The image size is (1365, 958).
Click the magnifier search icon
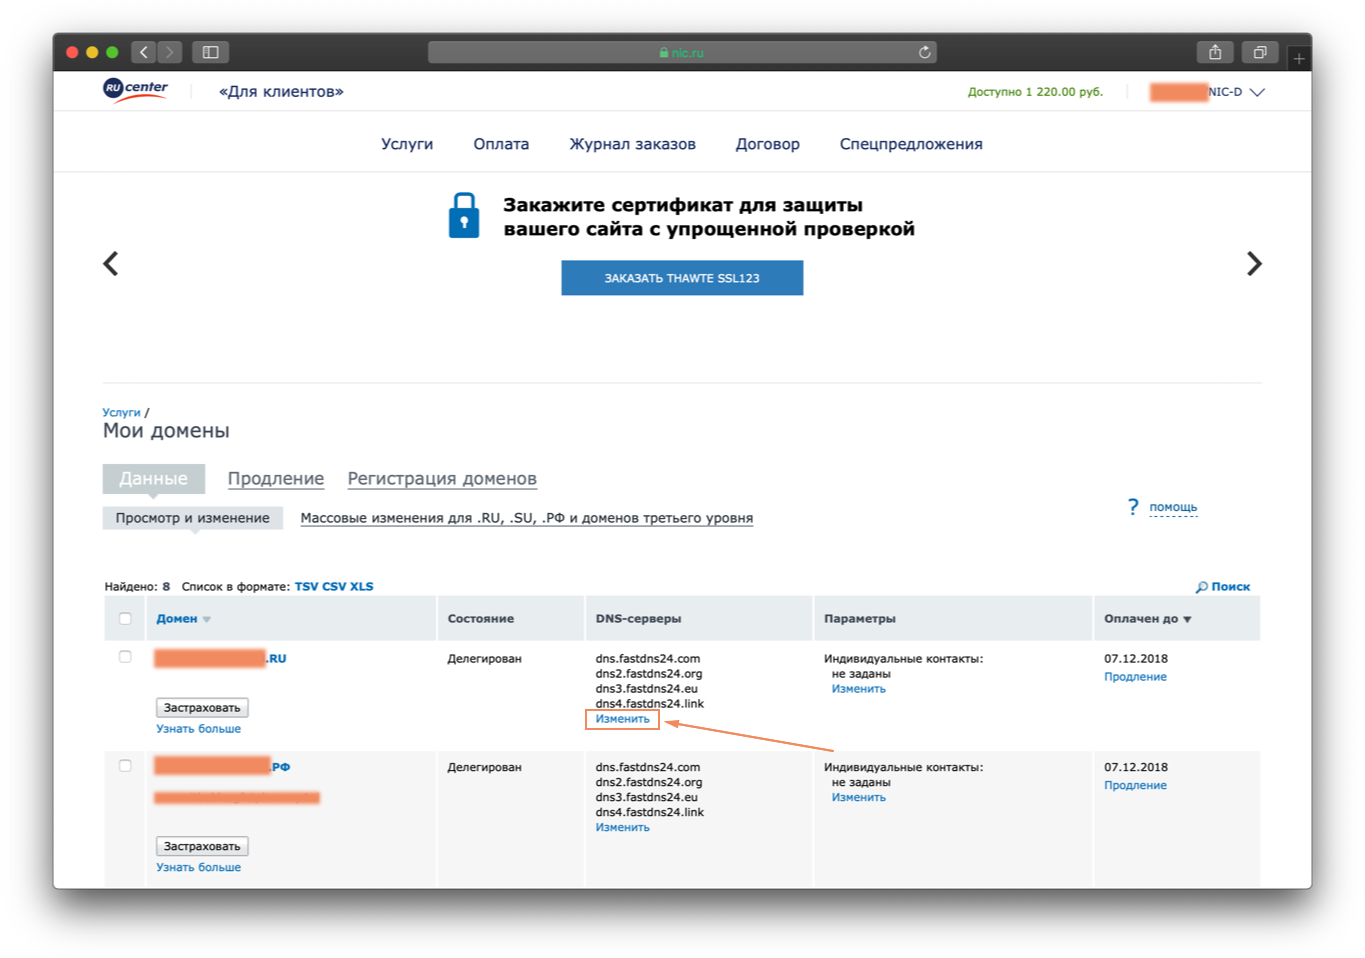pyautogui.click(x=1201, y=587)
